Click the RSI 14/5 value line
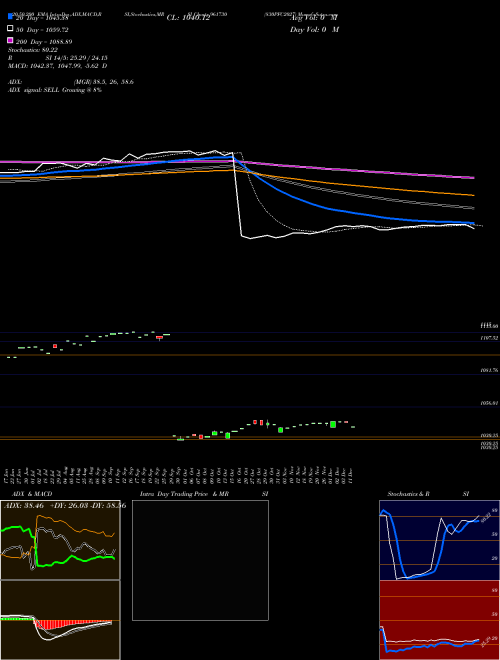This screenshot has height=660, width=500. pyautogui.click(x=58, y=58)
